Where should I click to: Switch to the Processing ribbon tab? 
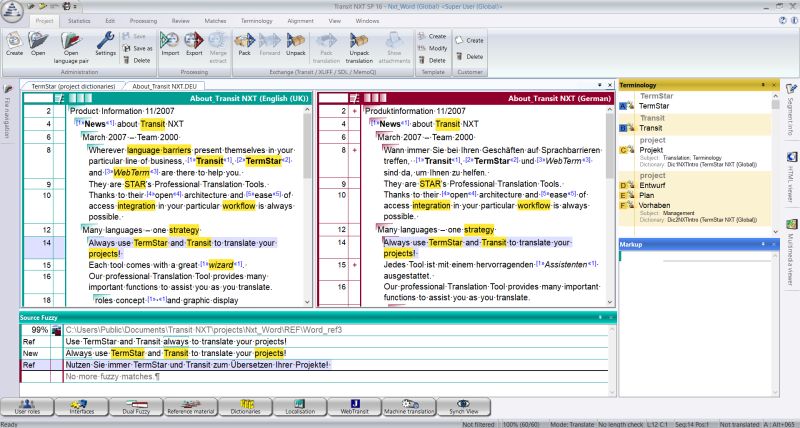pos(143,21)
